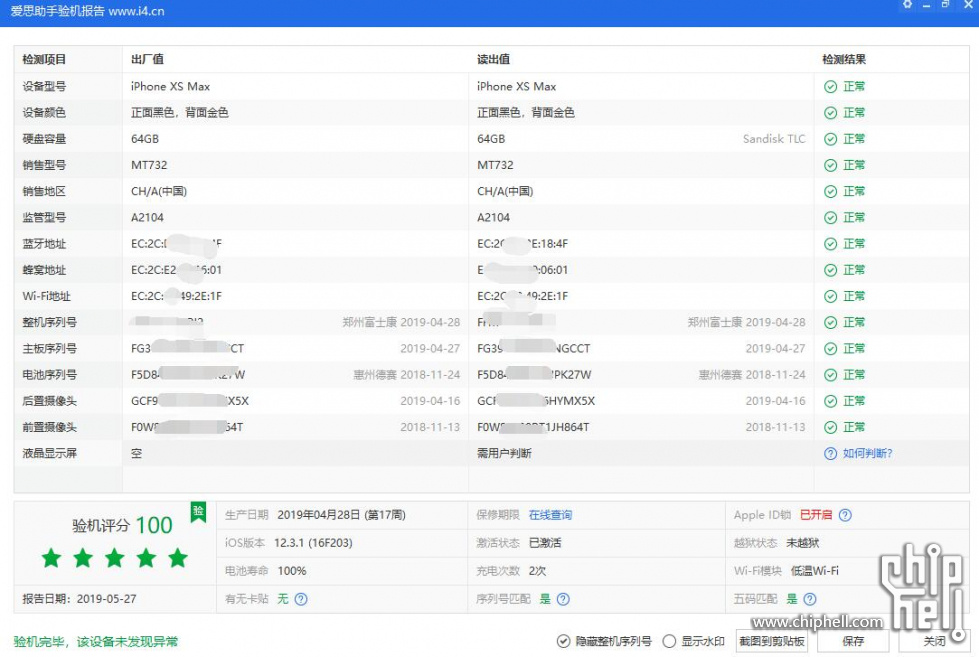Image resolution: width=979 pixels, height=657 pixels.
Task: Click iPhone XS Max in 出厂值 column
Action: click(x=170, y=87)
